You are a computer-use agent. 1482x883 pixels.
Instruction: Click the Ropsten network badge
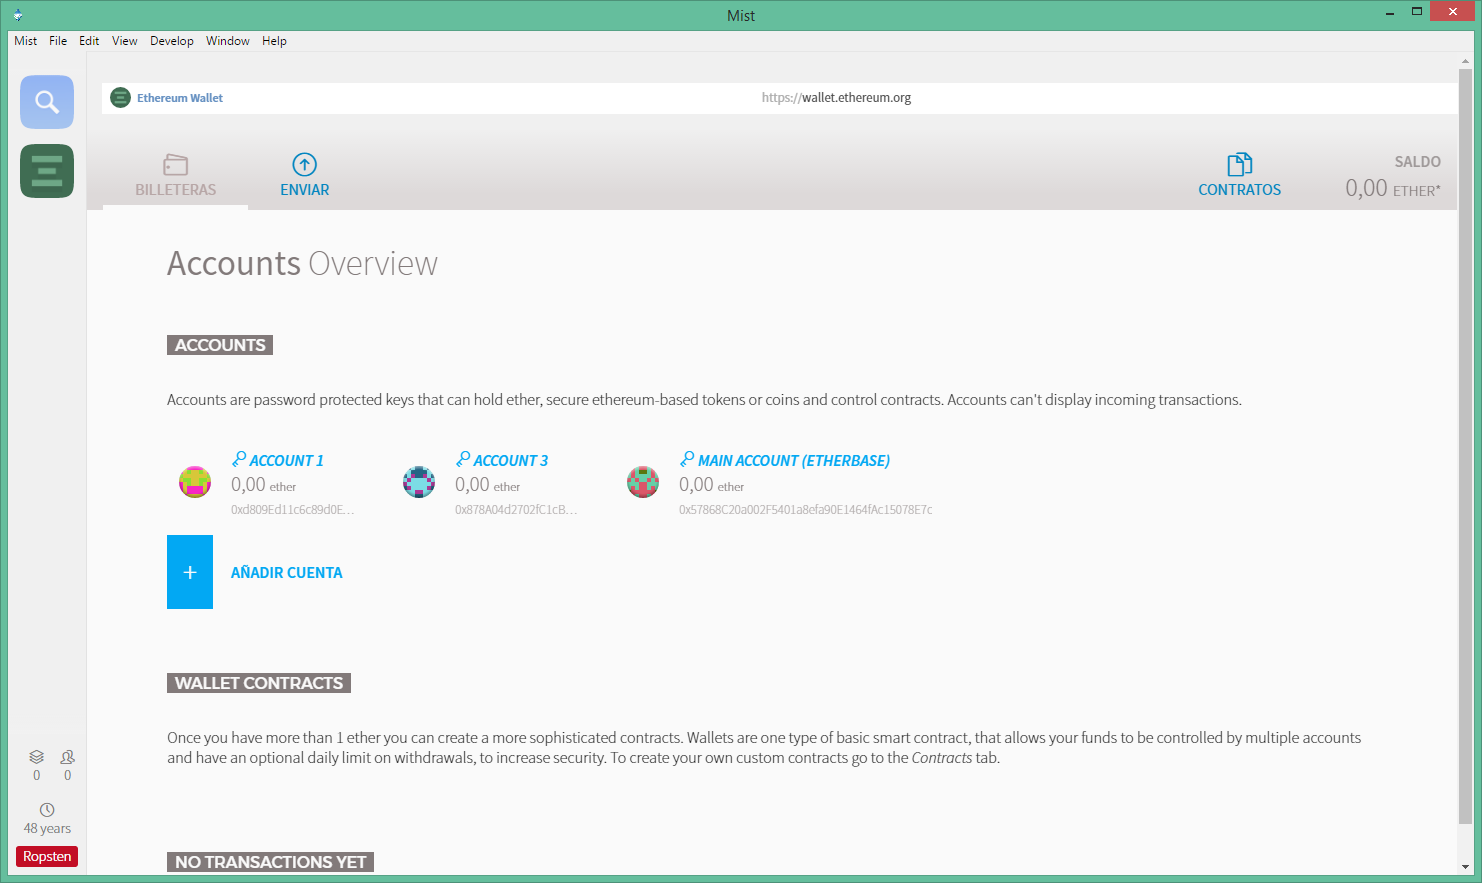(47, 856)
